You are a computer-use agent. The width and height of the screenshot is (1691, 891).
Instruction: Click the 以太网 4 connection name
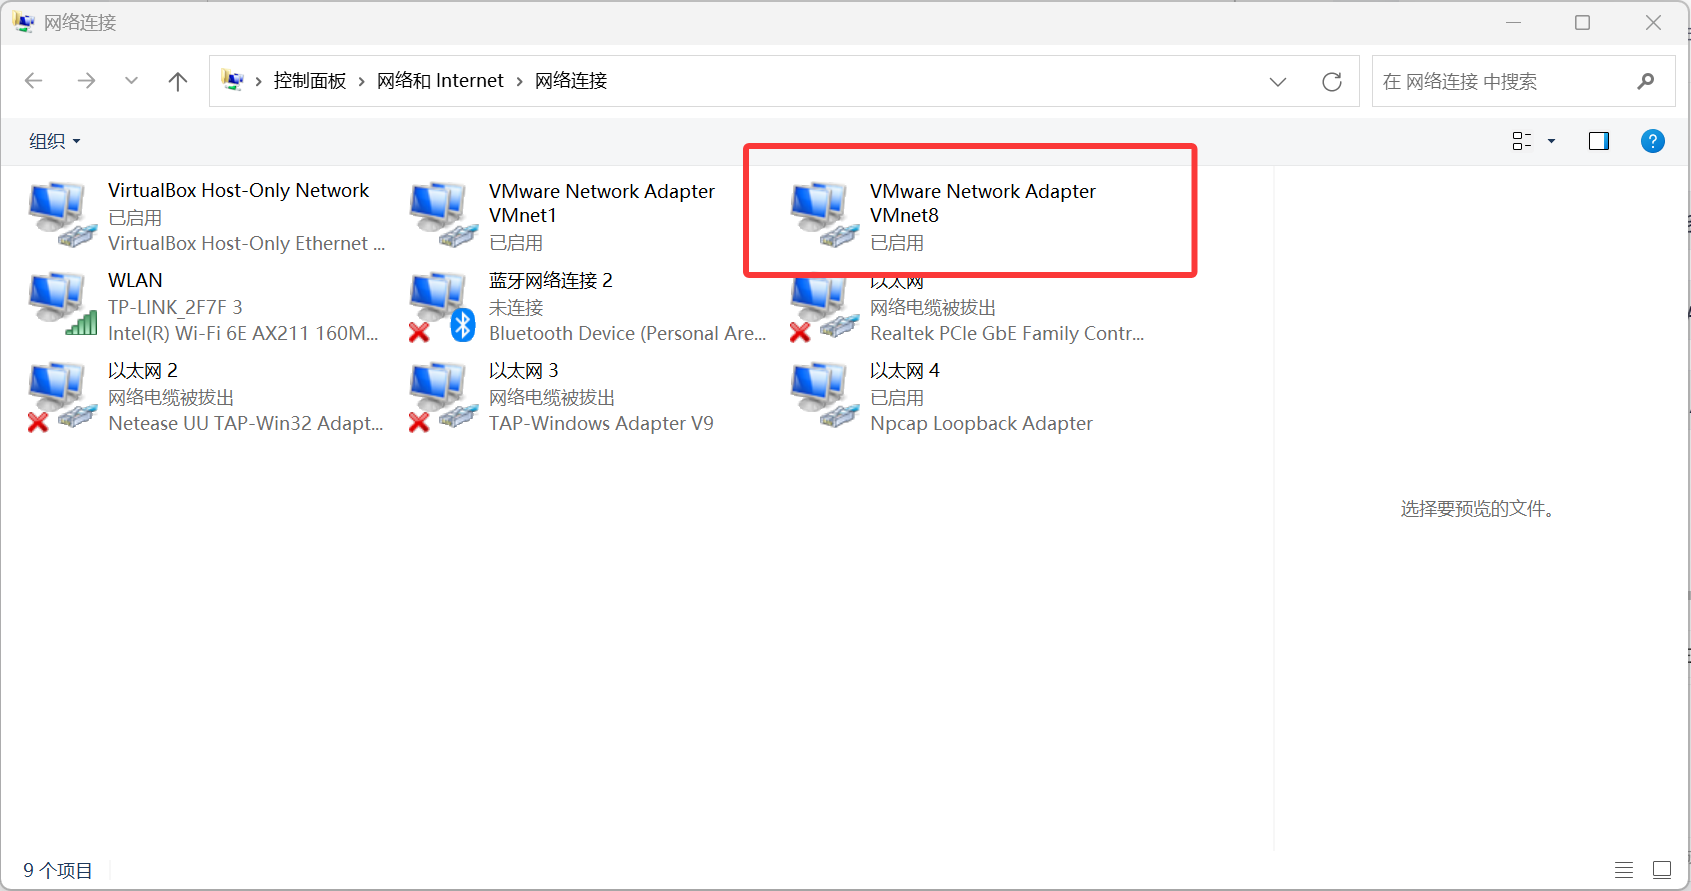[905, 370]
